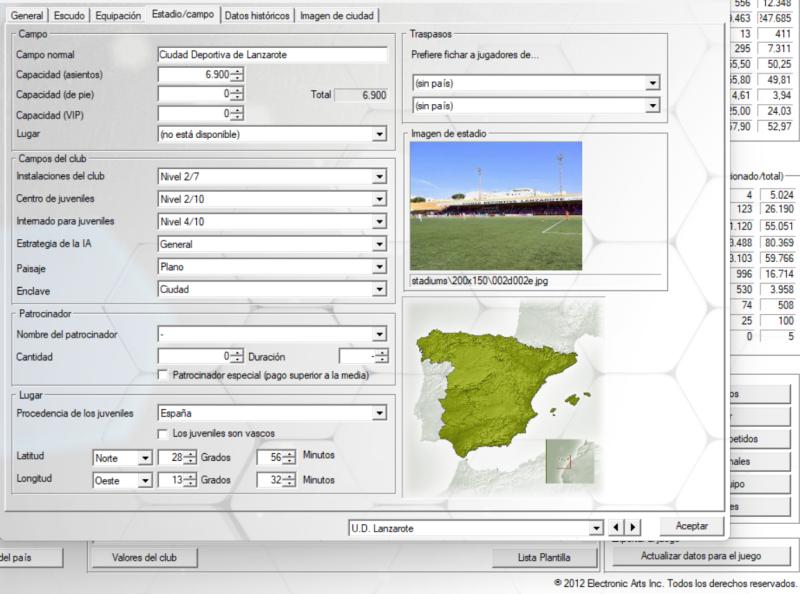Open the Equipación tab

point(118,15)
